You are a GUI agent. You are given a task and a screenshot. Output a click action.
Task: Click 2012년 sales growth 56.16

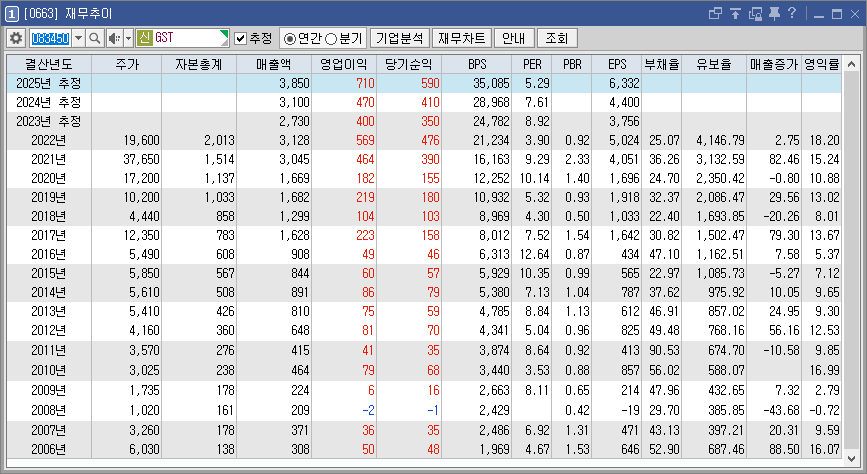tap(784, 330)
